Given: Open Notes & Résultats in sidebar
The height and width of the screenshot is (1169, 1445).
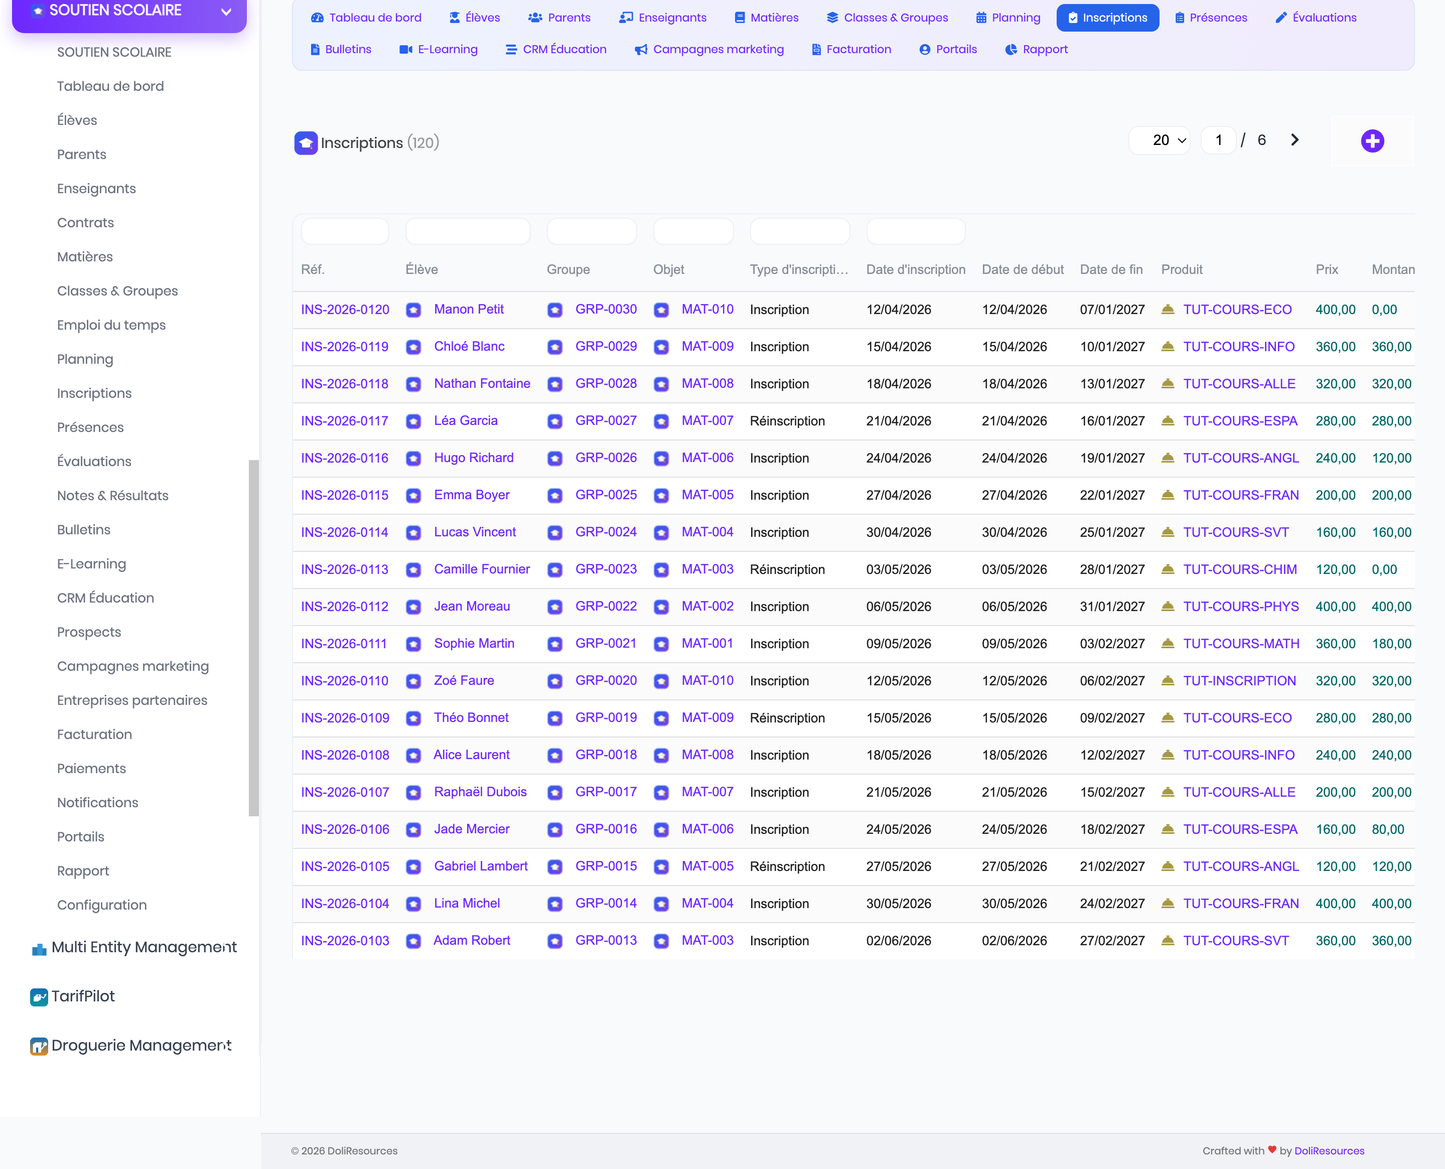Looking at the screenshot, I should [112, 496].
